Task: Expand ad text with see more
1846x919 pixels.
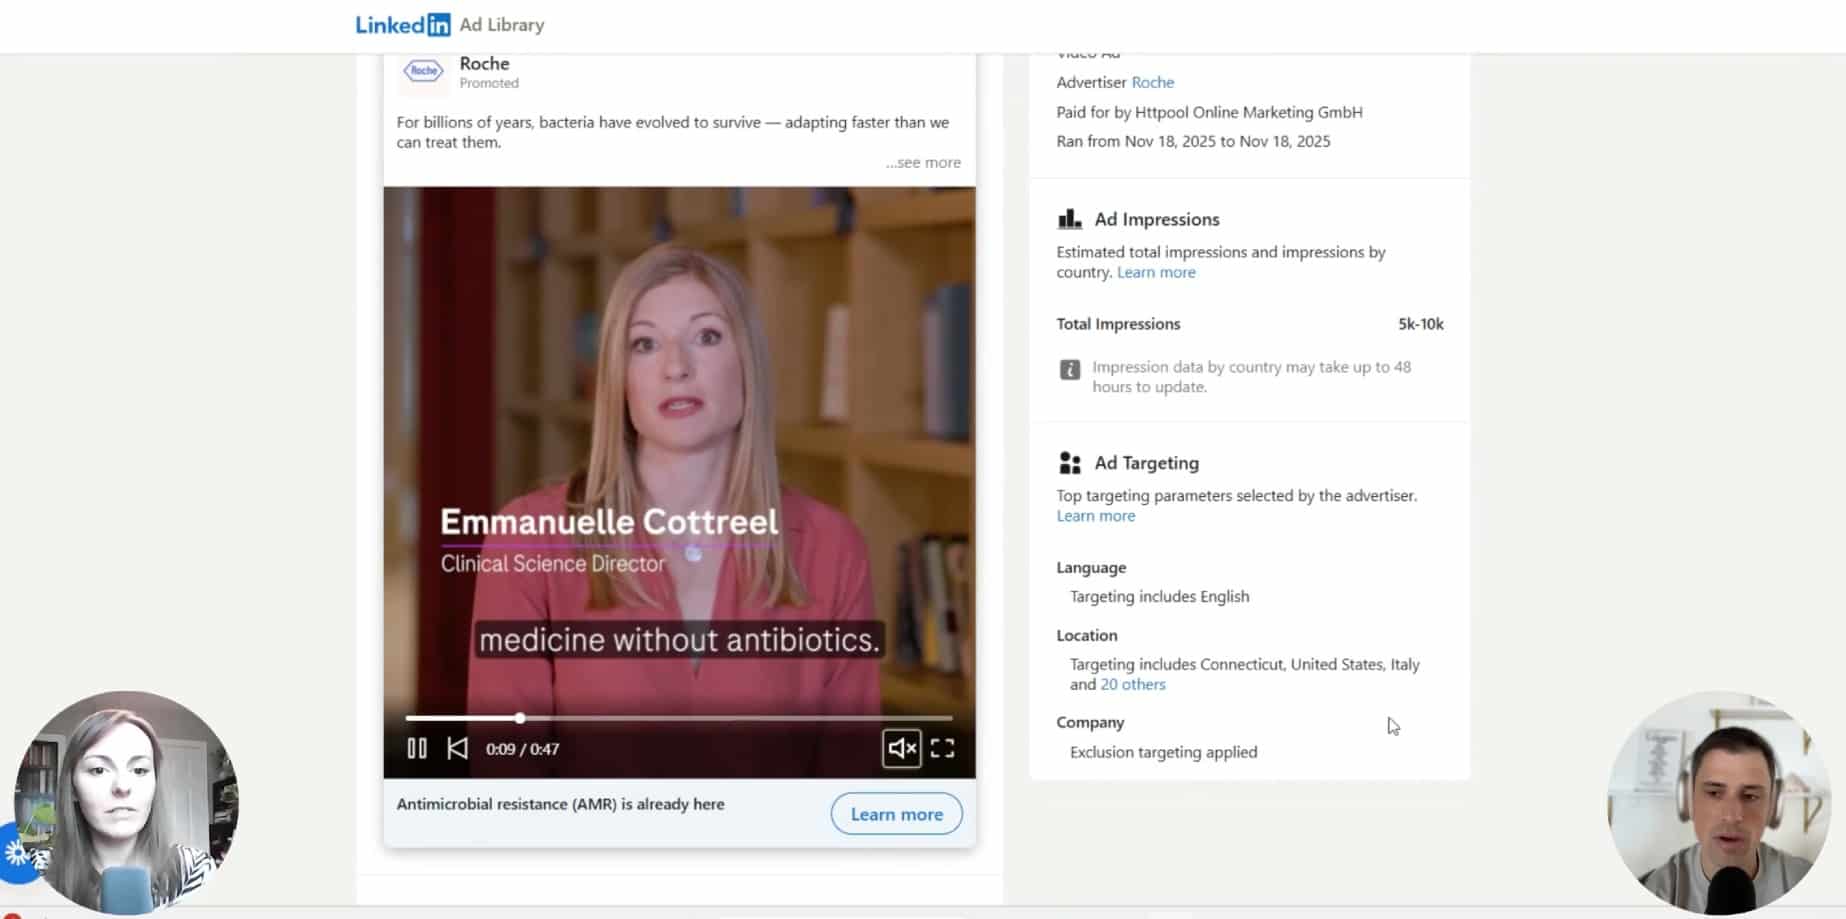Action: (923, 162)
